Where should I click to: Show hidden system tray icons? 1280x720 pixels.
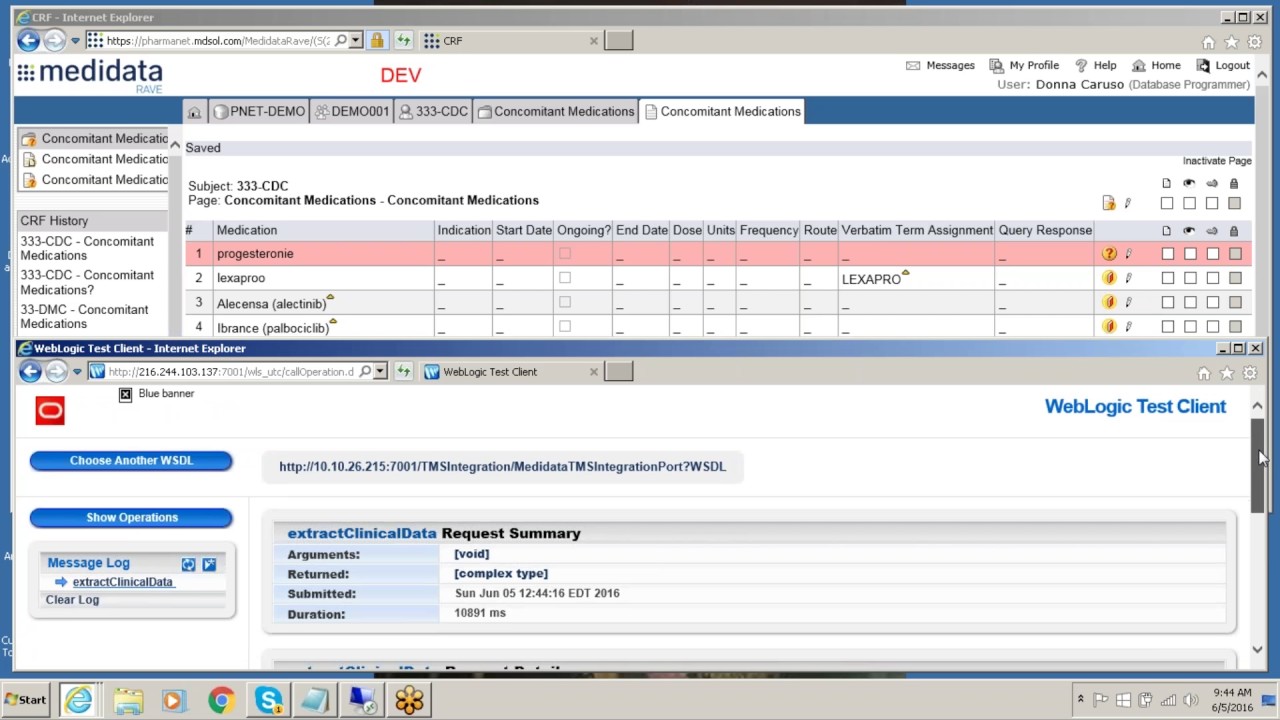click(1080, 699)
